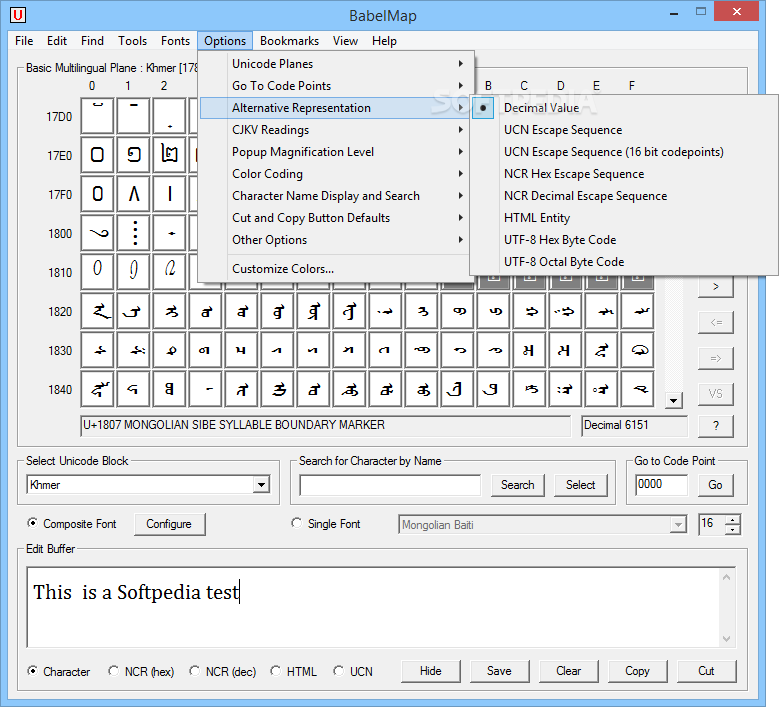Screen dimensions: 779x707
Task: Click the character grid scrollbar down arrow
Action: click(x=674, y=400)
